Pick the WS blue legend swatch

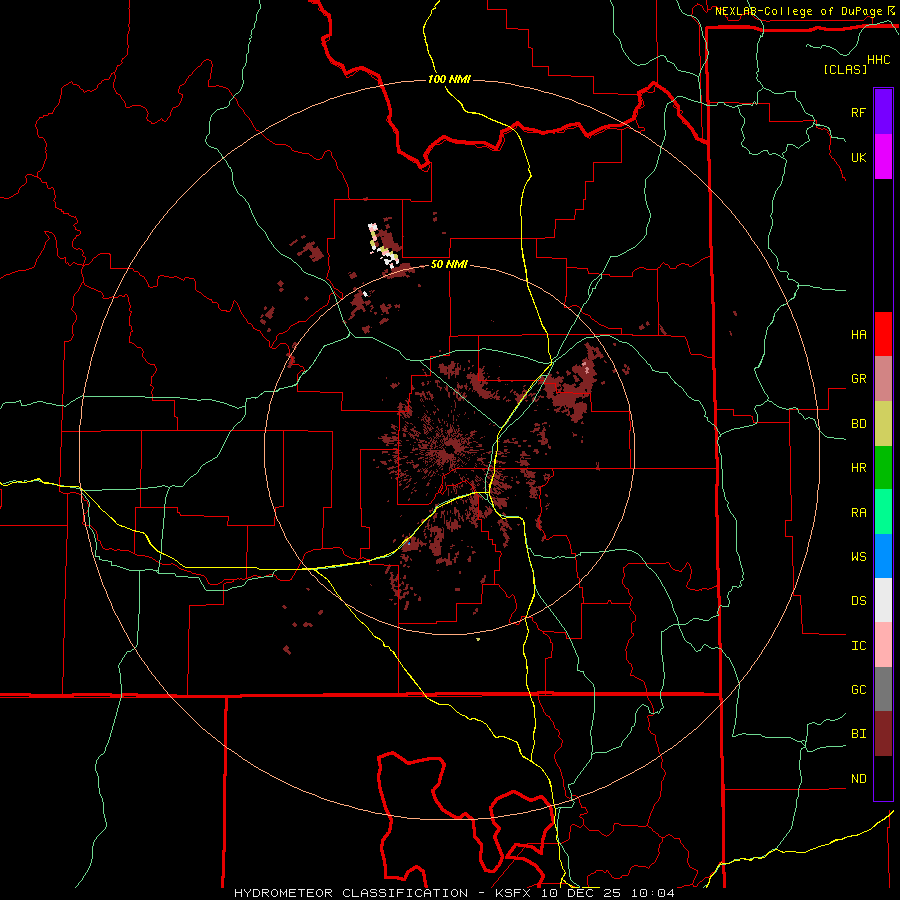[x=883, y=556]
